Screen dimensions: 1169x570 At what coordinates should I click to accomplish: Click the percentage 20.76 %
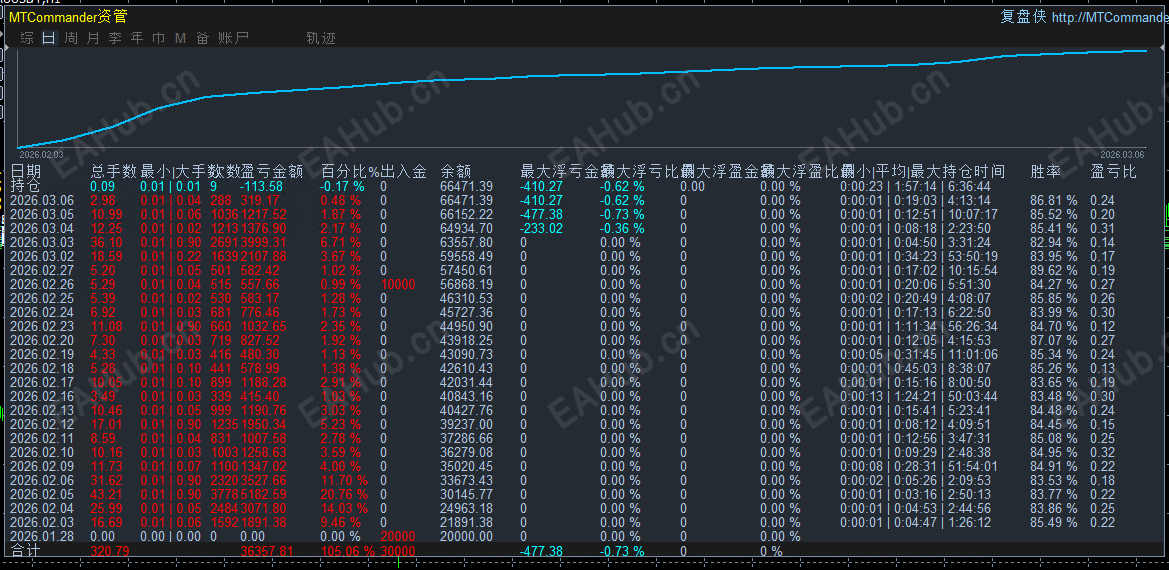point(344,494)
